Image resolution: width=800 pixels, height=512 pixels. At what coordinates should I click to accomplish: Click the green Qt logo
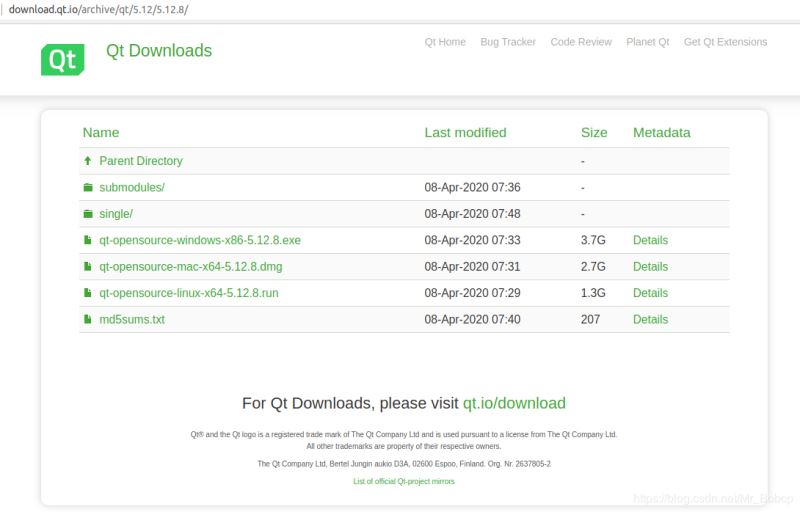pos(62,59)
